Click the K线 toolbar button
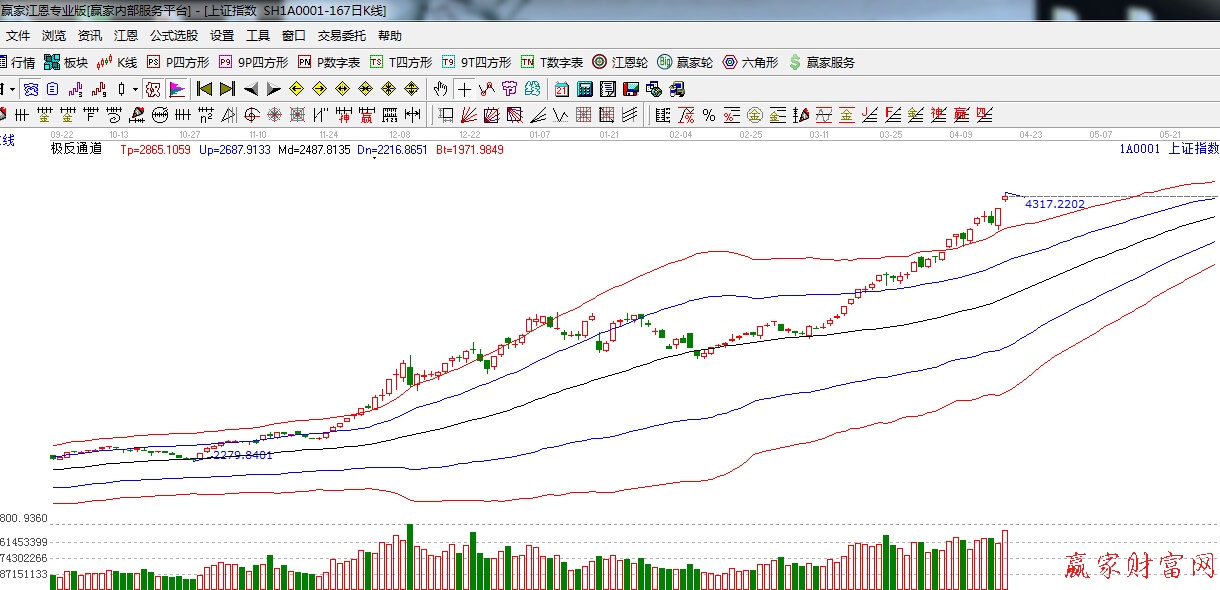1220x590 pixels. tap(117, 62)
